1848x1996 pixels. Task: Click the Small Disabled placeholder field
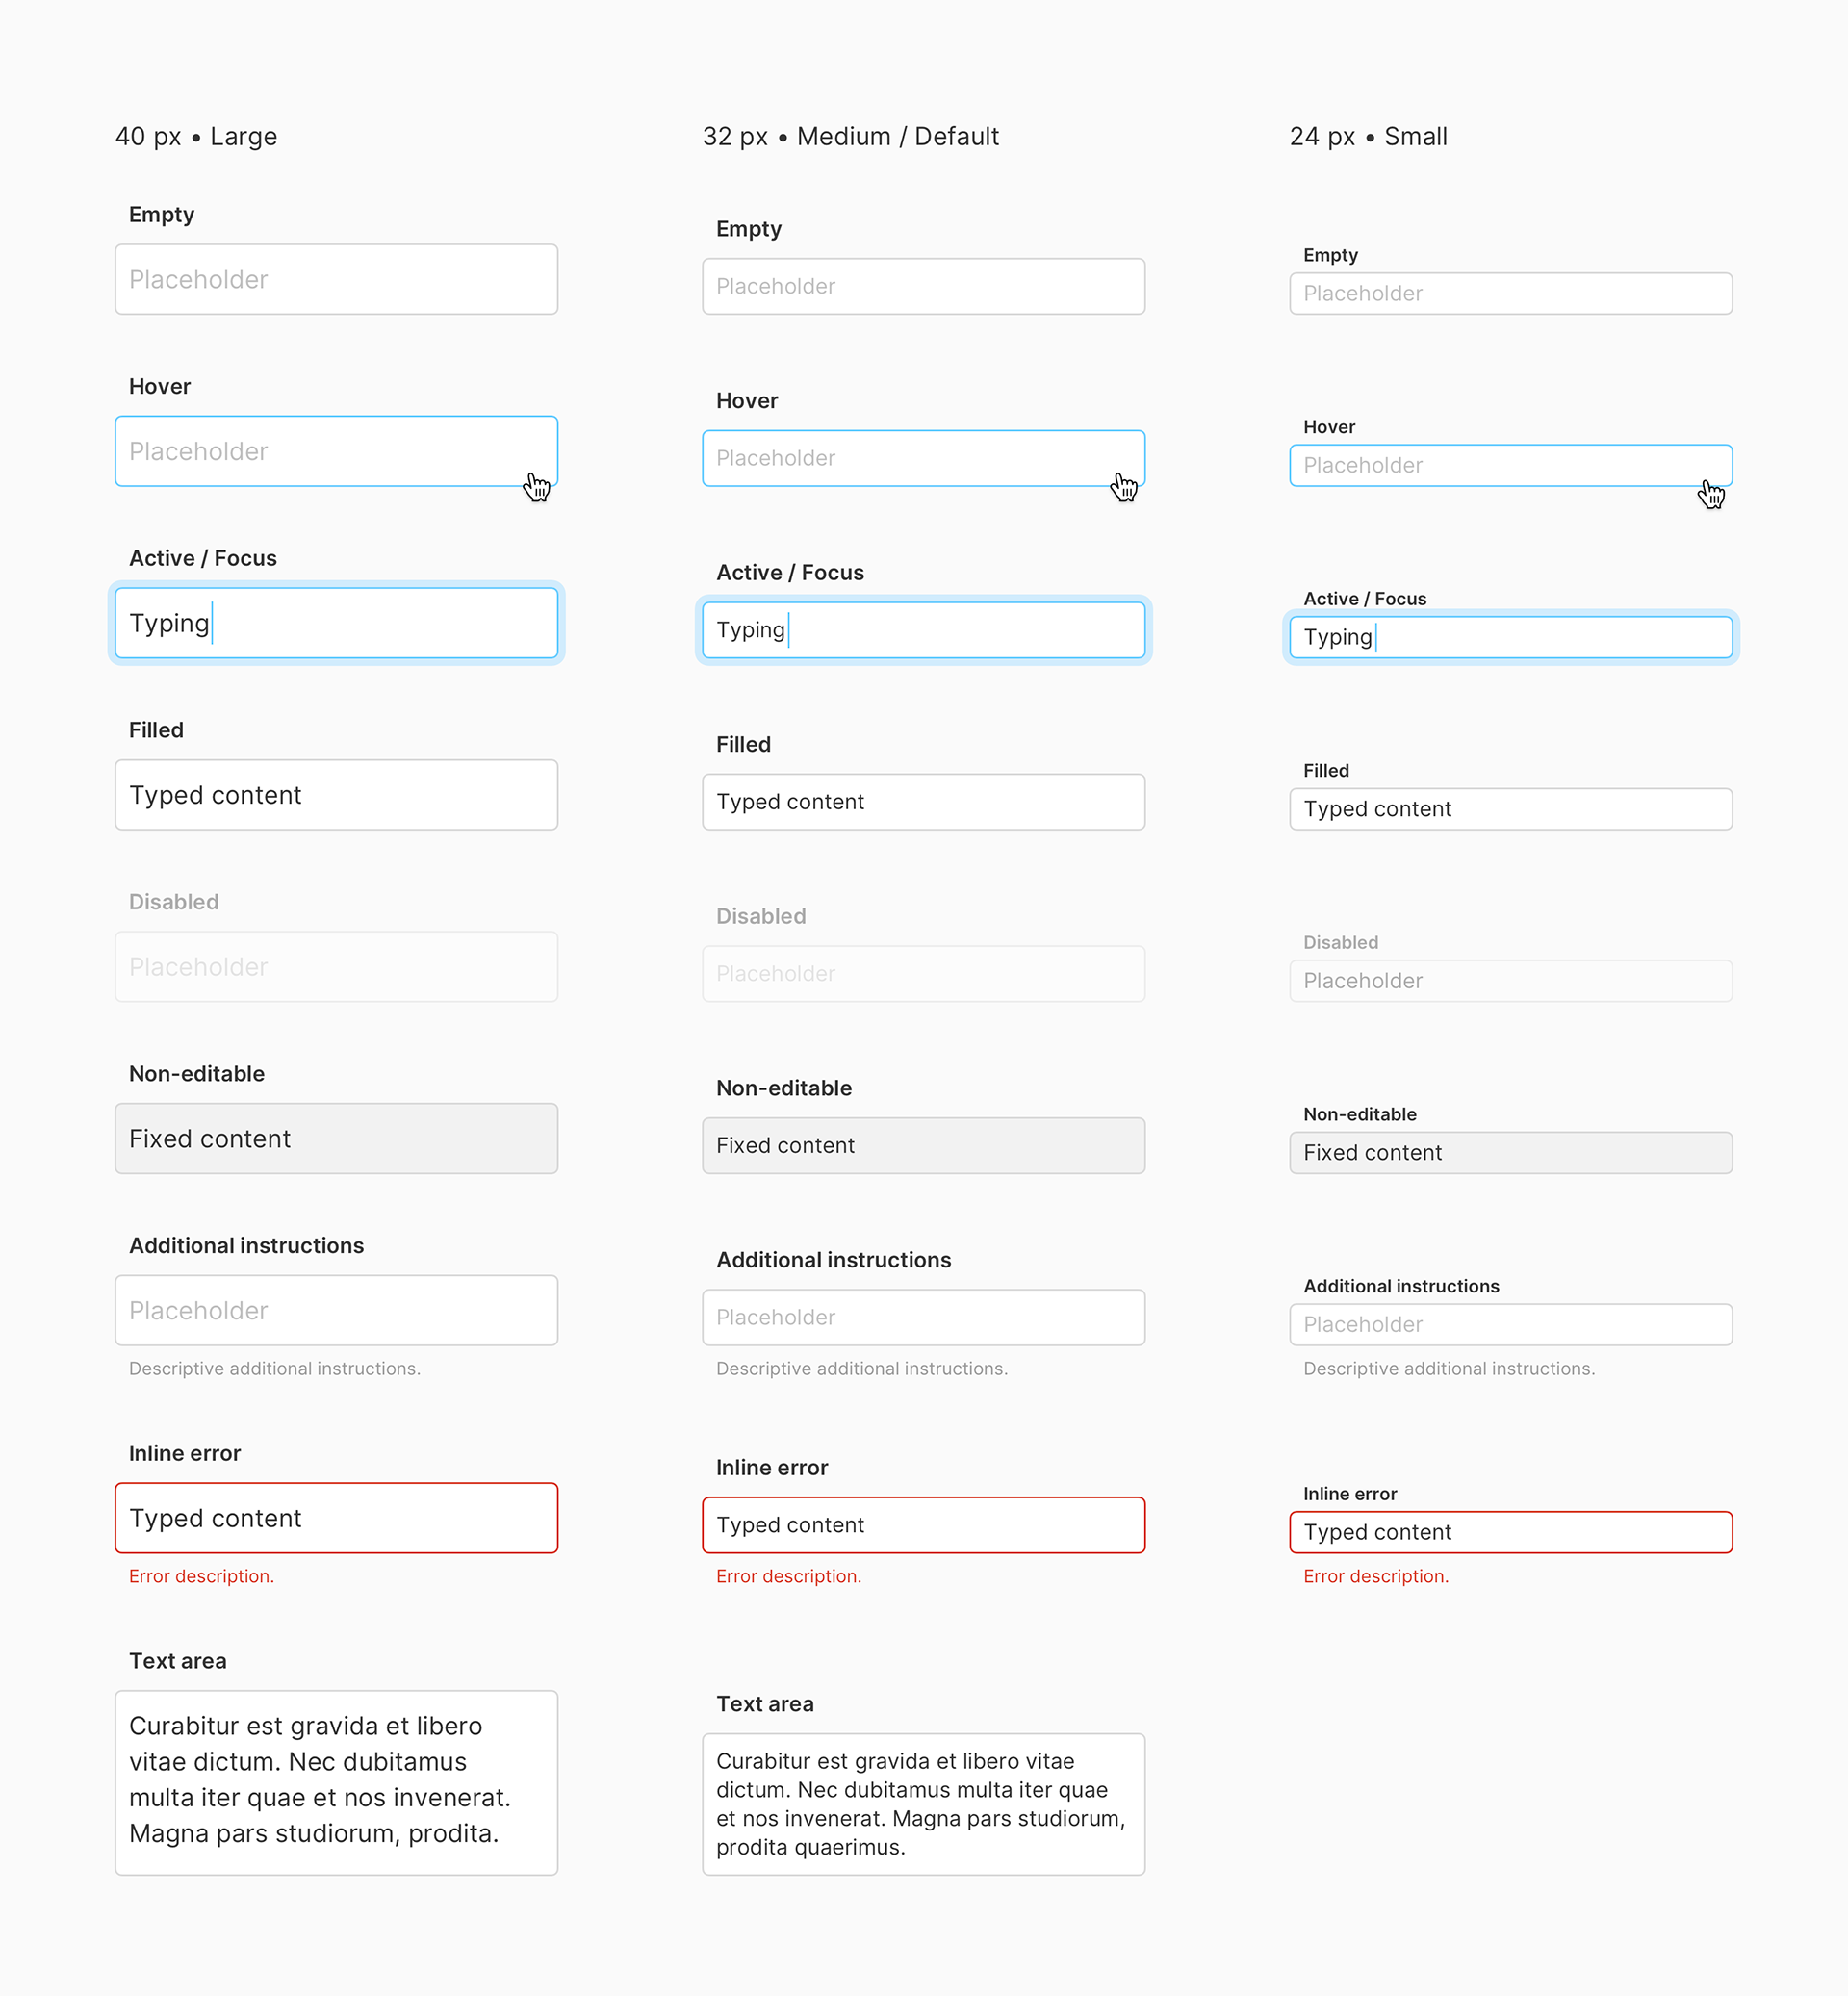point(1511,981)
